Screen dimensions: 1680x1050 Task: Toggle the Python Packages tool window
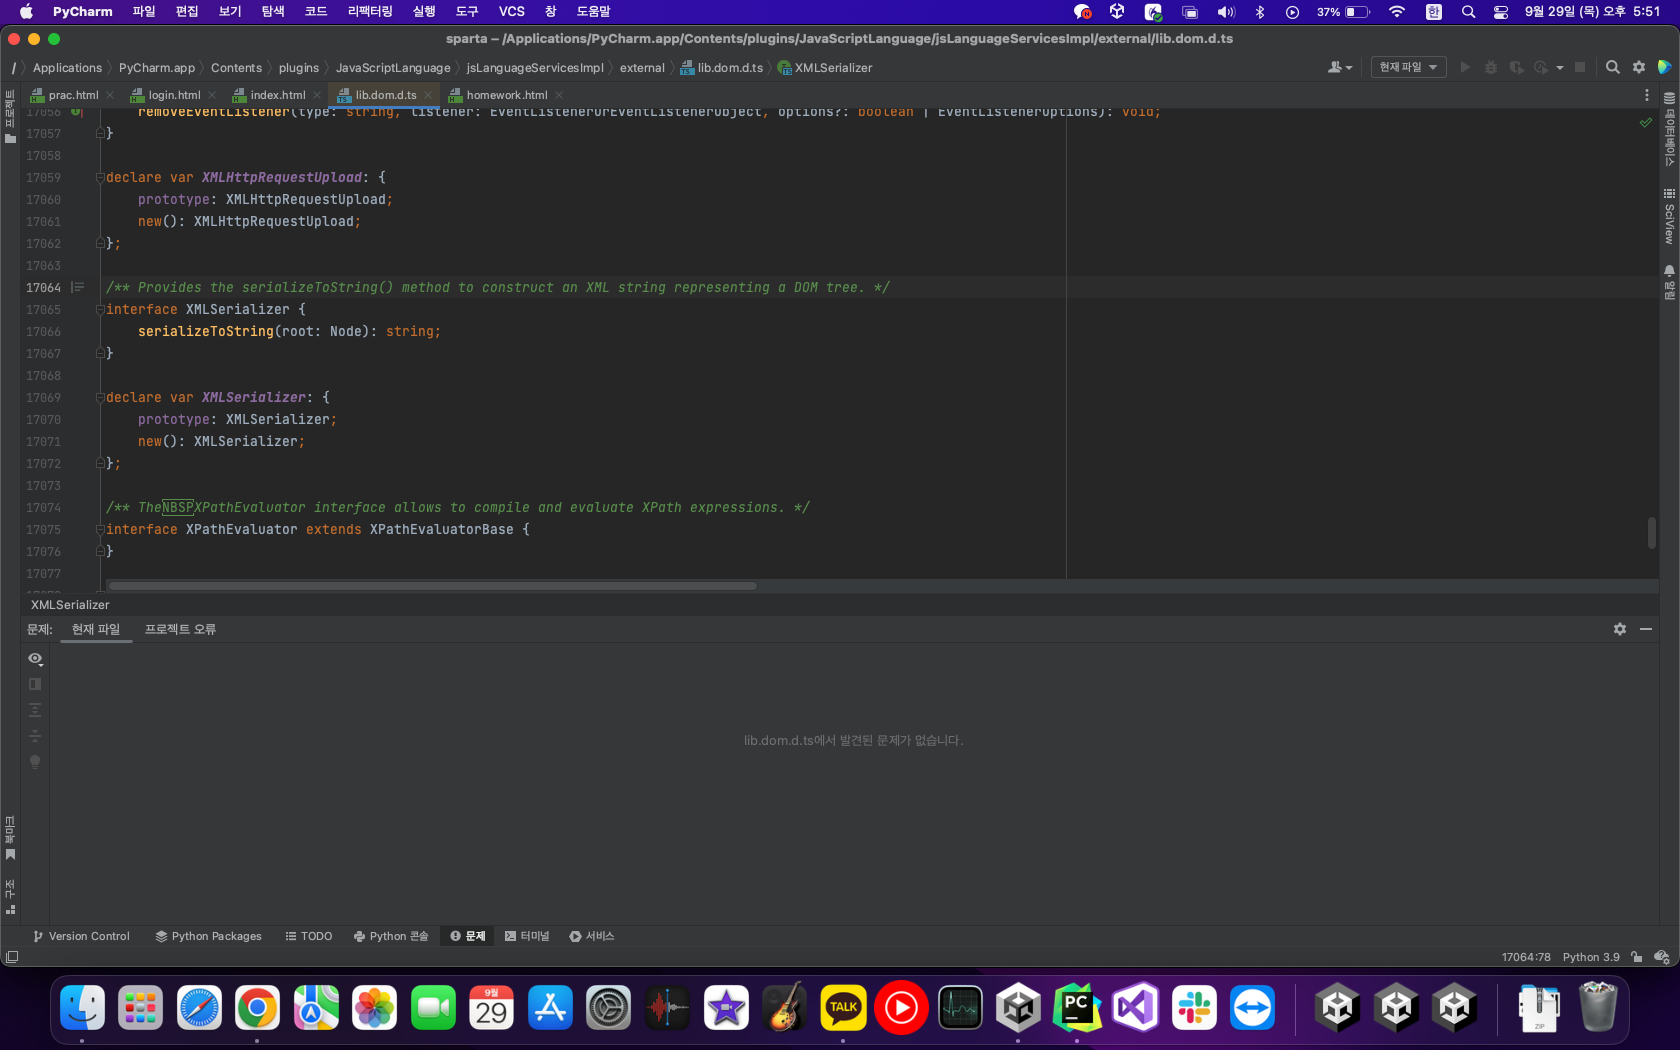click(x=208, y=936)
